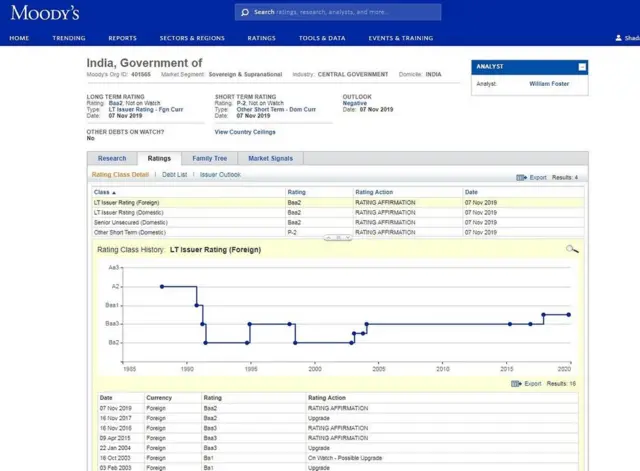The width and height of the screenshot is (640, 471).
Task: Open Sectors & Regions menu
Action: 192,38
